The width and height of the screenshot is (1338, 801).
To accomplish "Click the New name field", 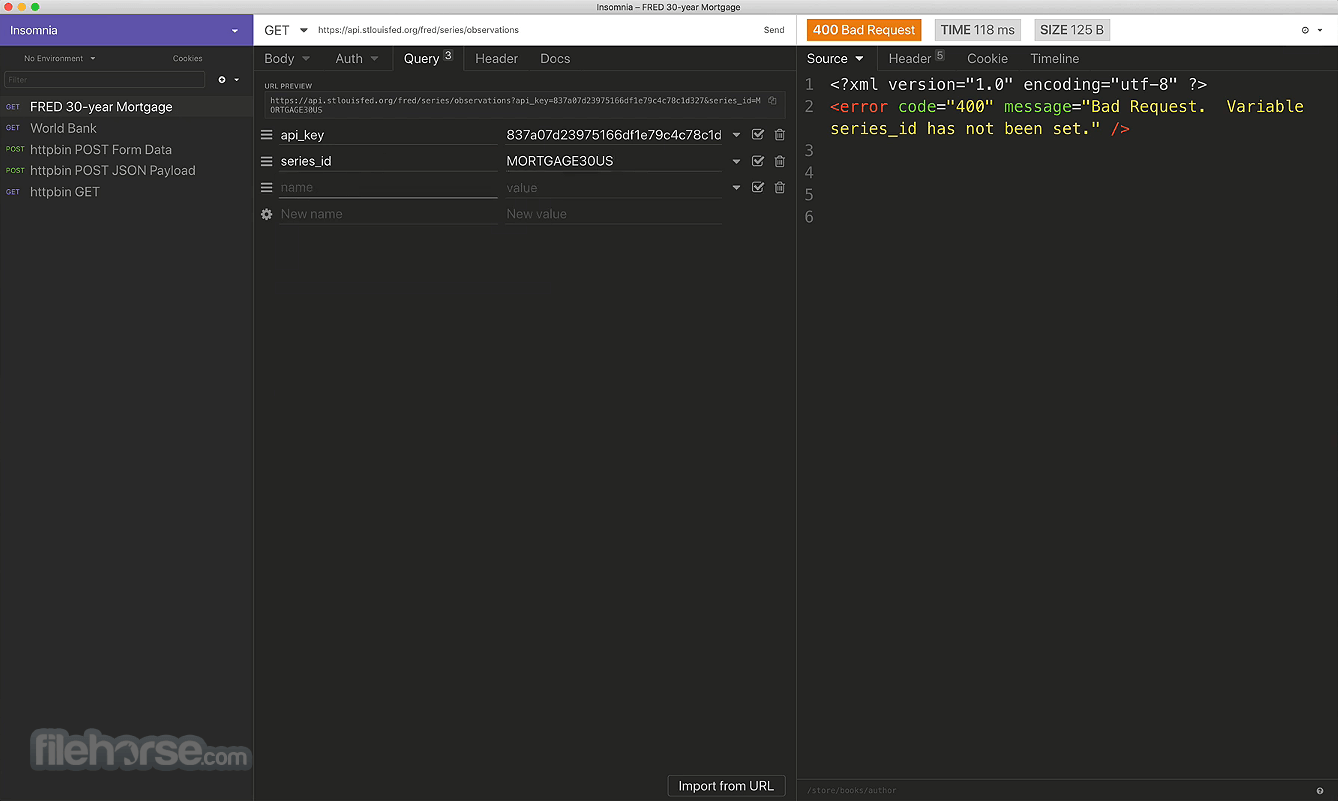I will (x=388, y=214).
